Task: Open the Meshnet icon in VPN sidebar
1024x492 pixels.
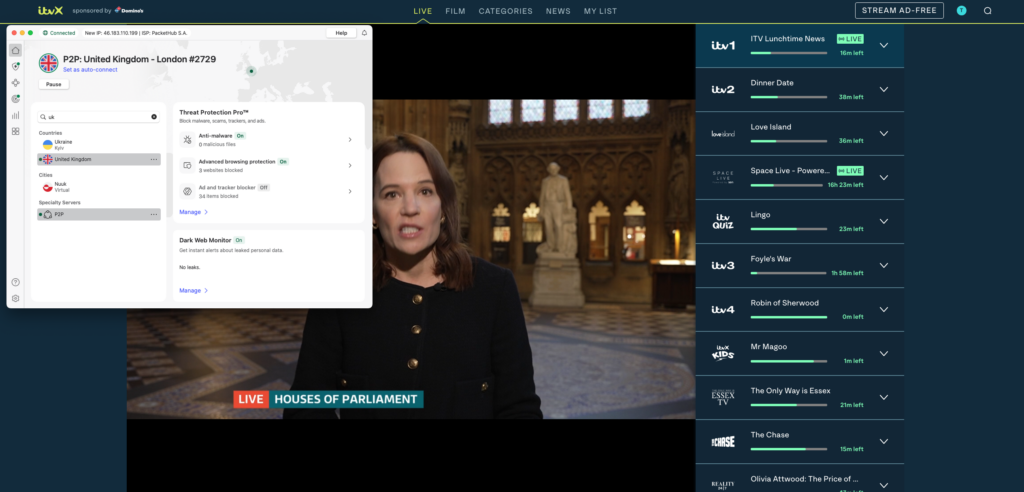Action: [16, 83]
